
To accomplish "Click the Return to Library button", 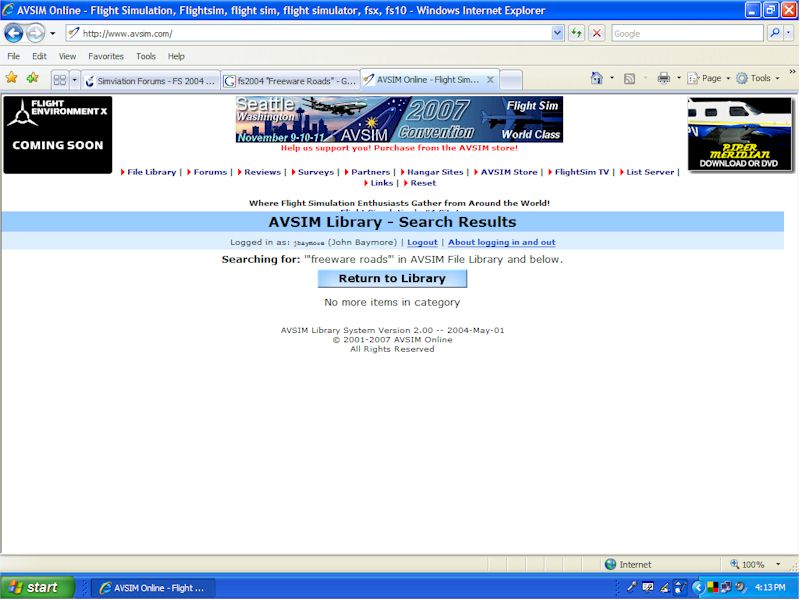I will 392,279.
